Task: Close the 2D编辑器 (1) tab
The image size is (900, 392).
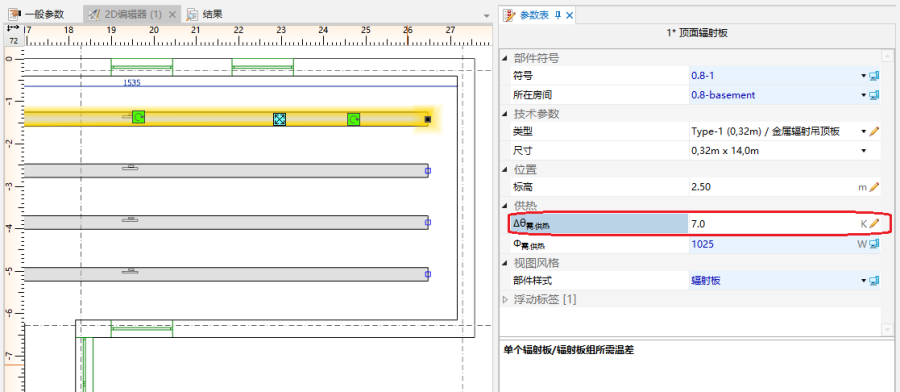Action: coord(172,14)
